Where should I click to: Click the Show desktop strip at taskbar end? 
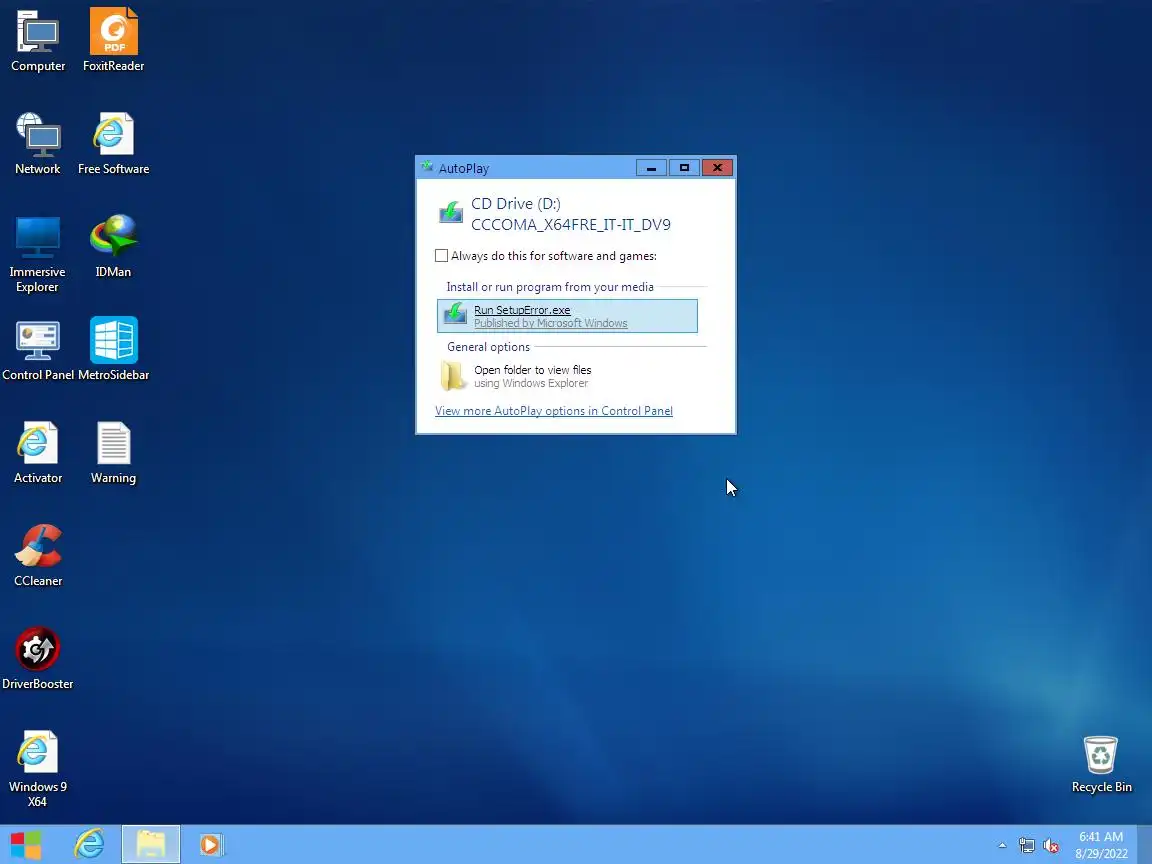(1145, 845)
